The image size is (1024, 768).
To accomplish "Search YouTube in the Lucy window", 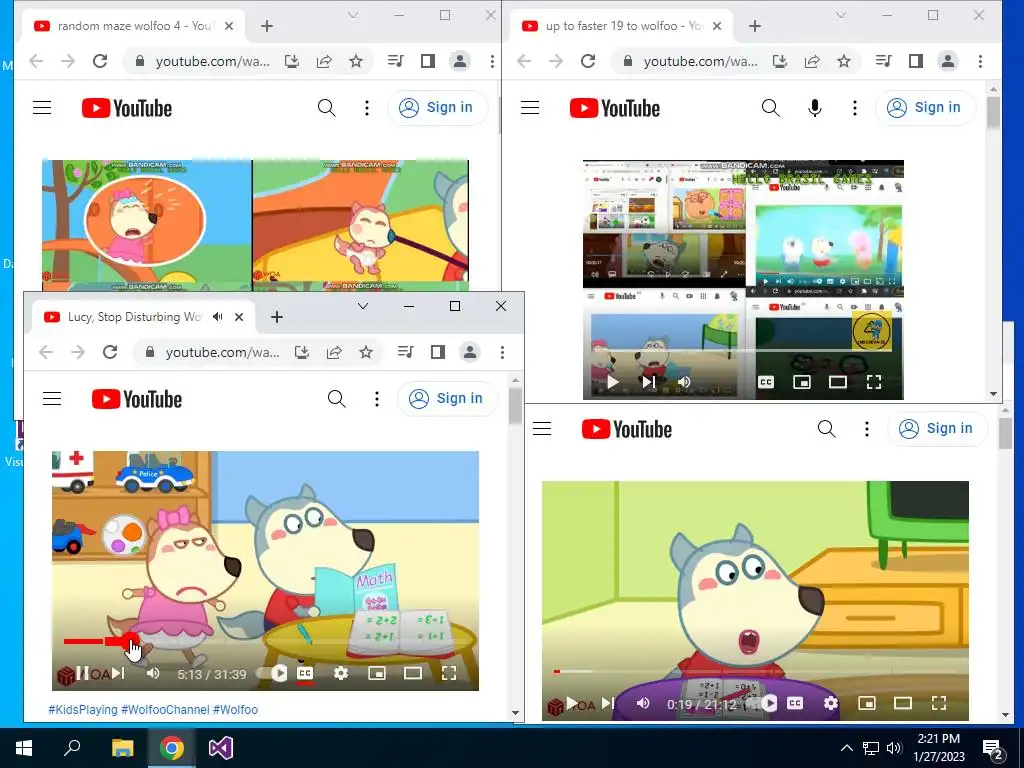I will click(x=336, y=398).
